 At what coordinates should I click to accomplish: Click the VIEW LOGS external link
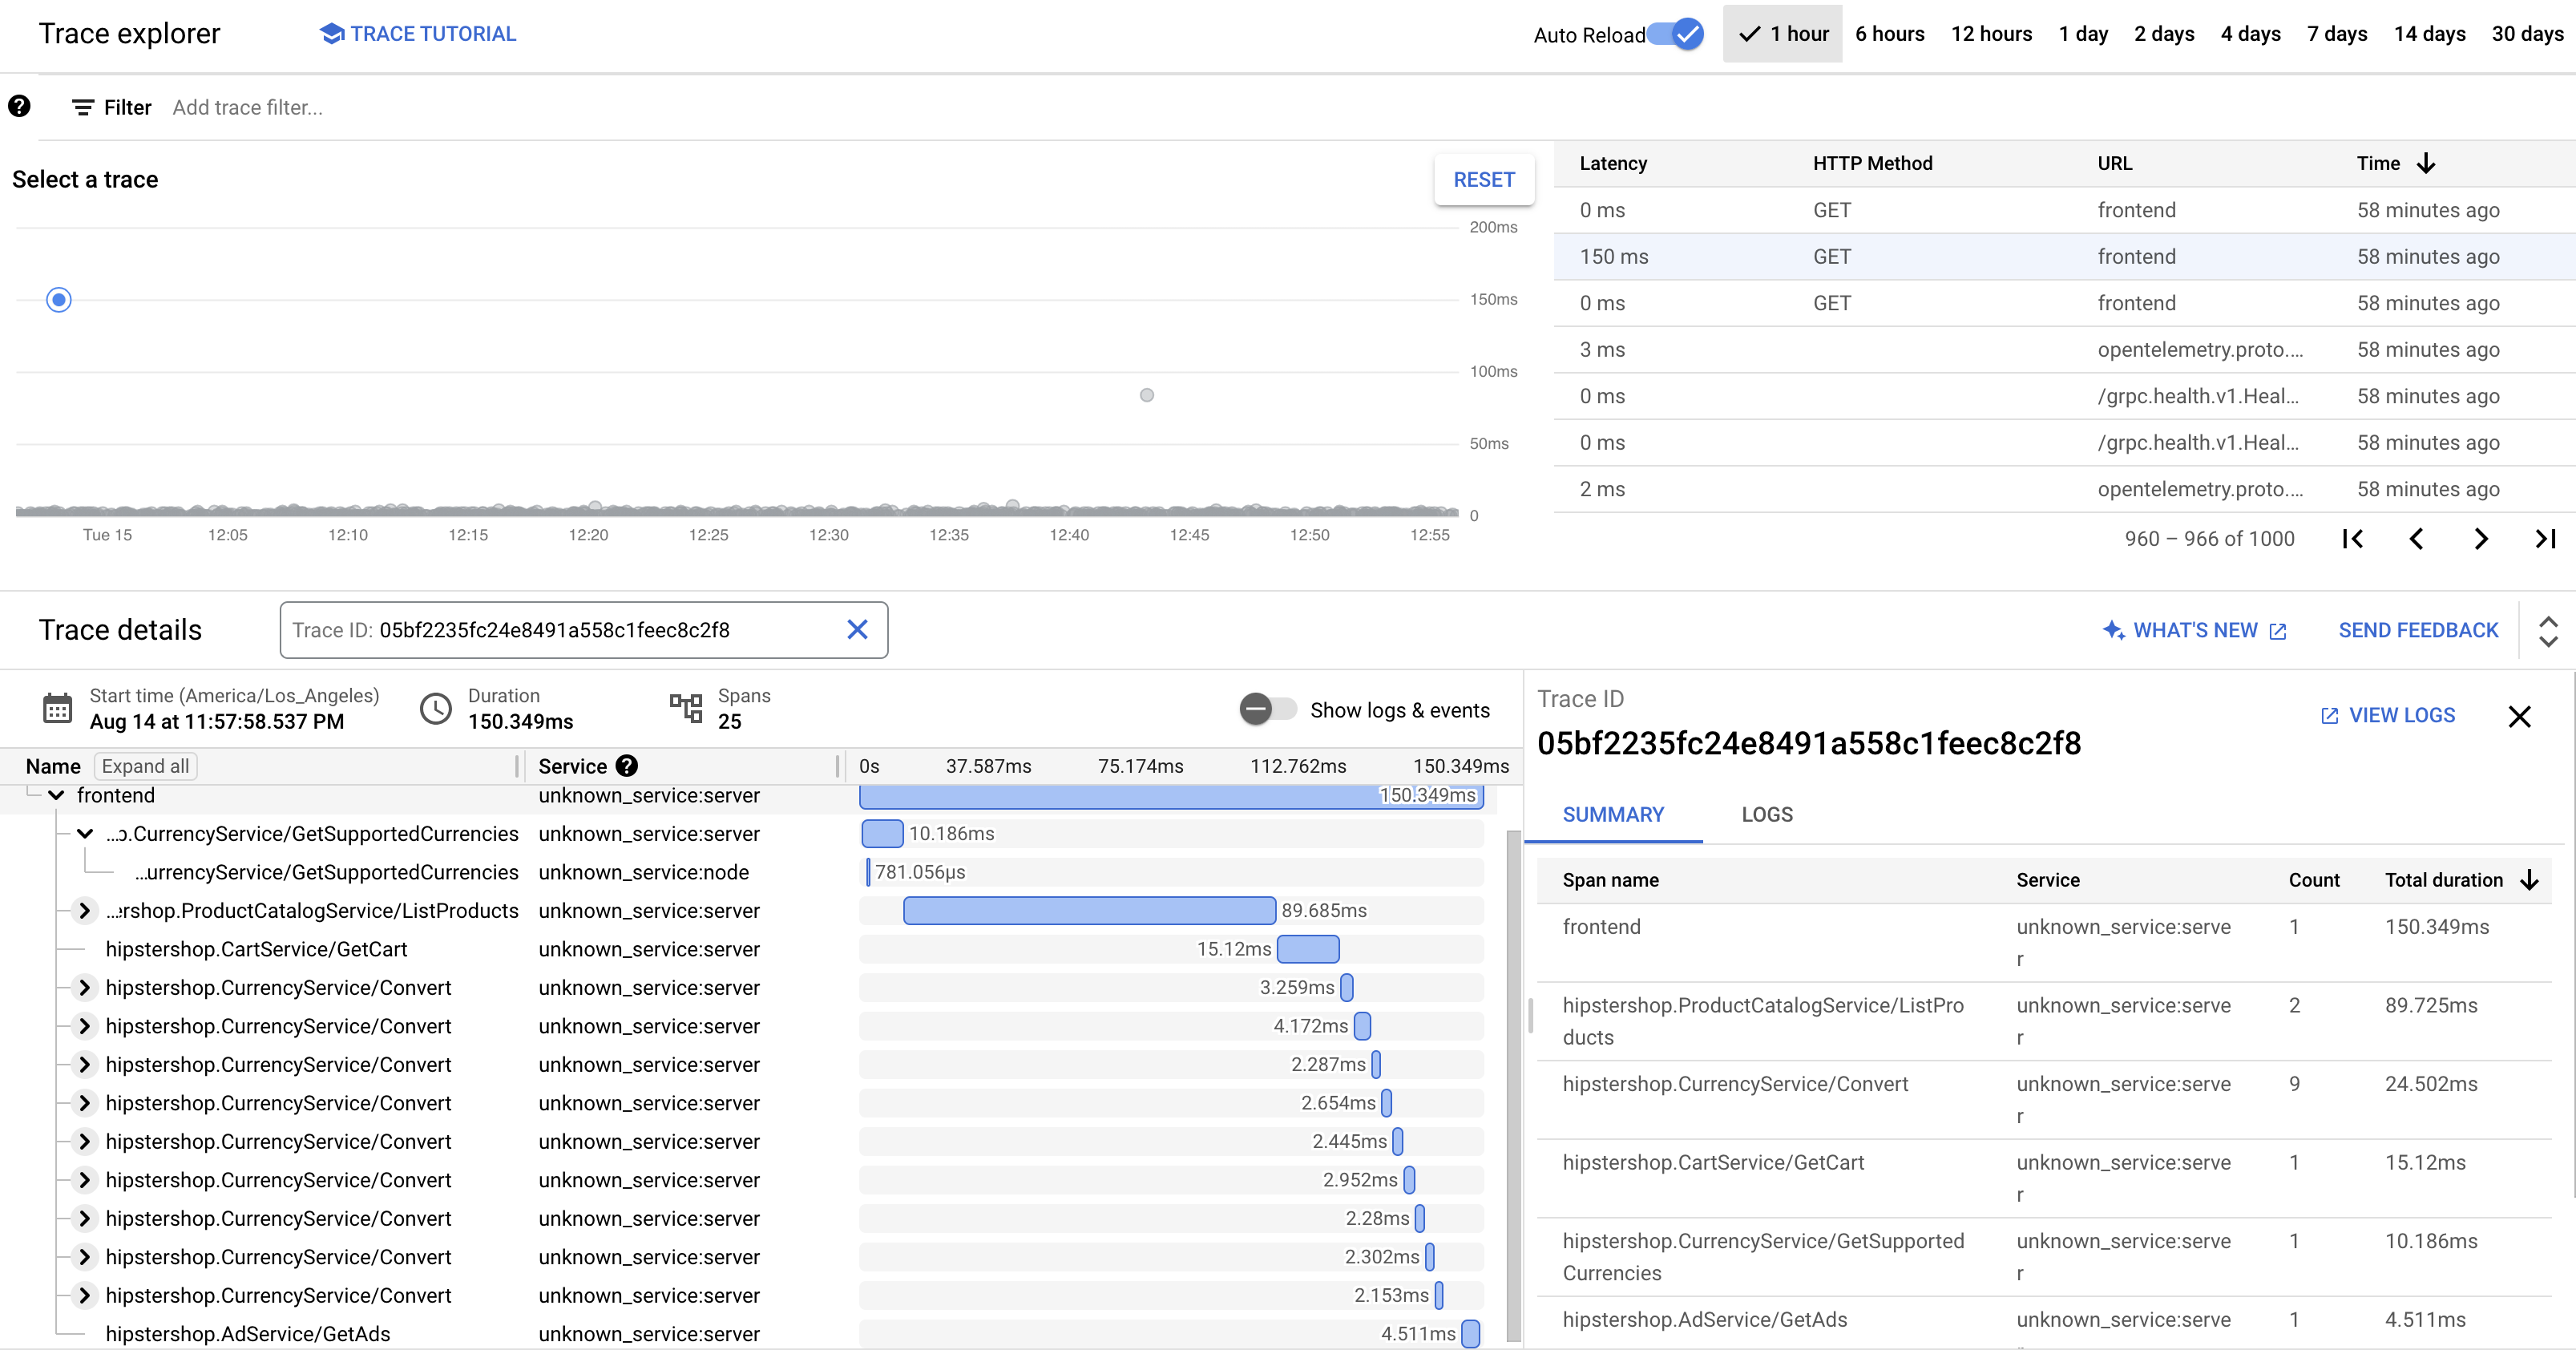point(2387,714)
